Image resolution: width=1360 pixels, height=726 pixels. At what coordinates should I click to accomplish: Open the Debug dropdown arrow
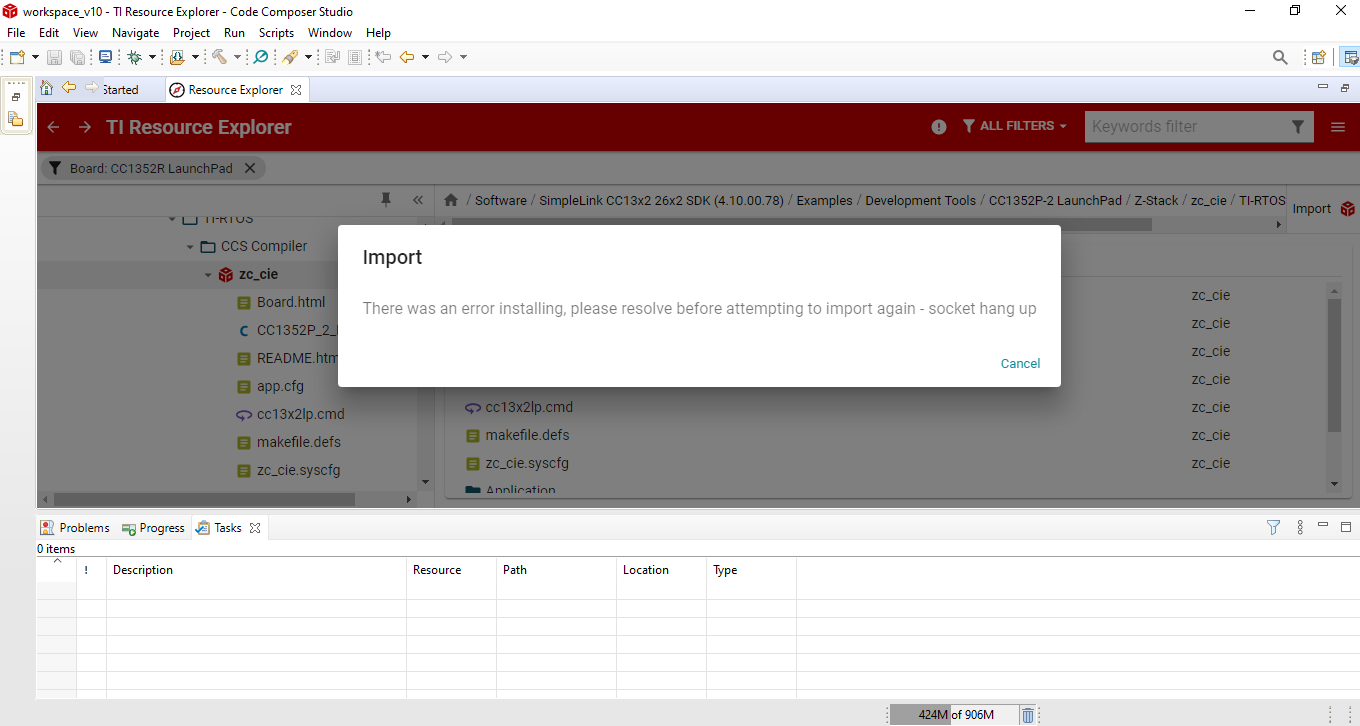click(152, 57)
